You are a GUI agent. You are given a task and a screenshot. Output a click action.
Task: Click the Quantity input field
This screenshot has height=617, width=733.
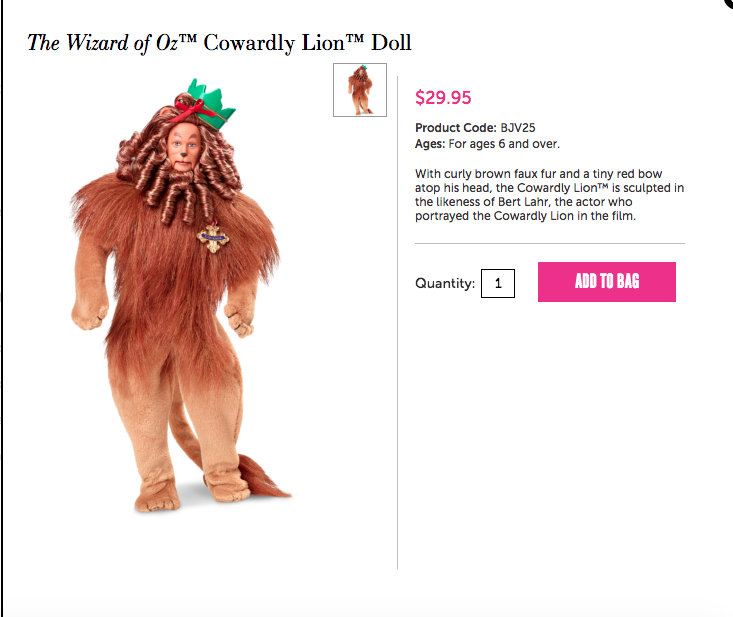pyautogui.click(x=498, y=283)
